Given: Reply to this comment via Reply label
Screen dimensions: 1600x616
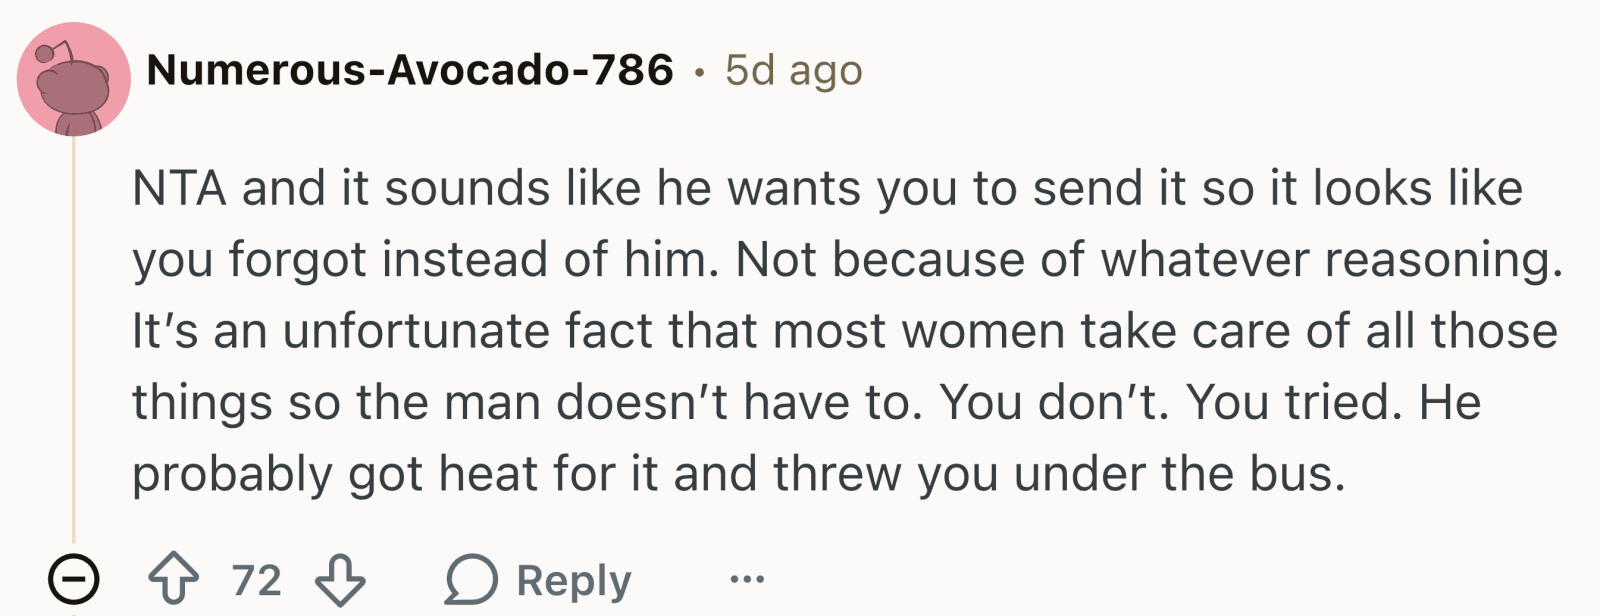Looking at the screenshot, I should point(574,580).
